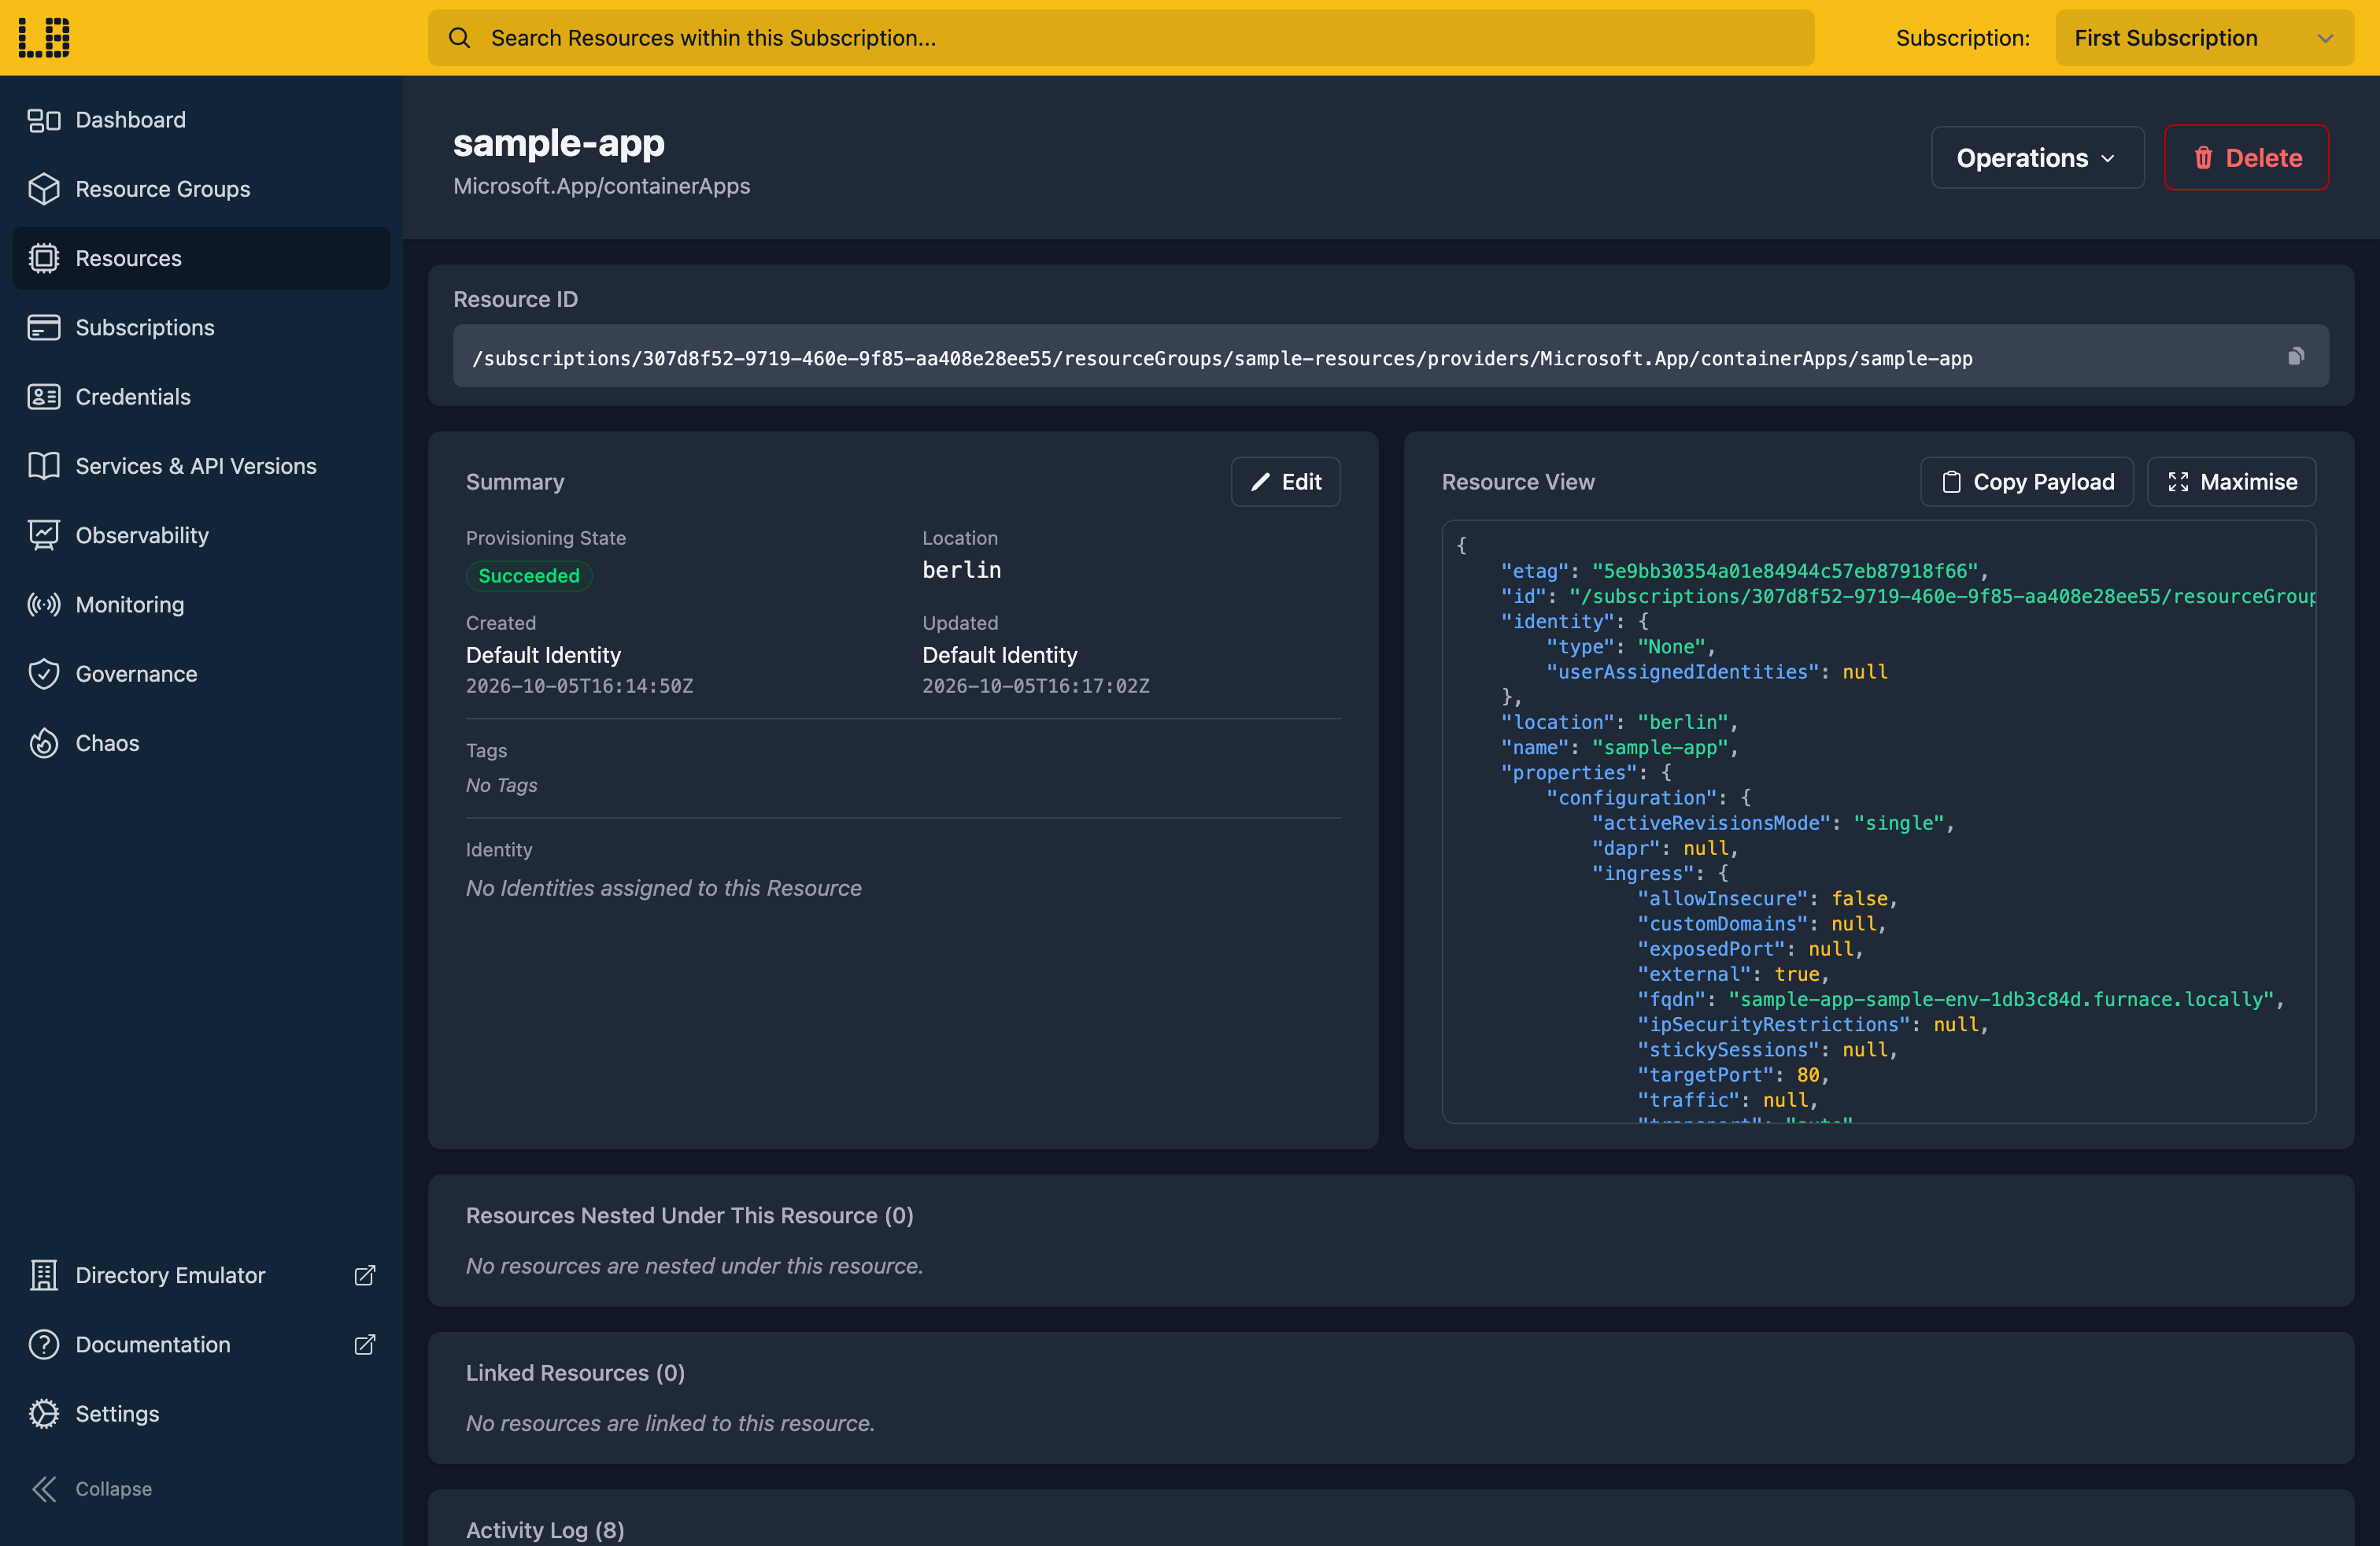Edit the resource summary
Viewport: 2380px width, 1546px height.
tap(1285, 482)
